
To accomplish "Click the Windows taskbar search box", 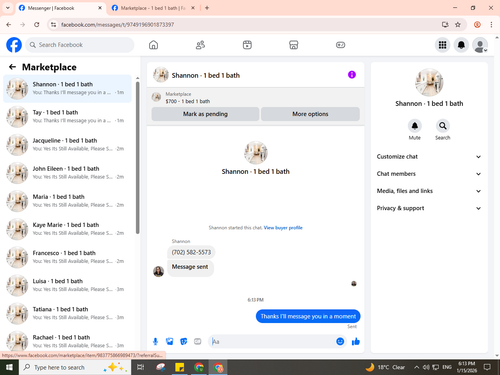I will (x=75, y=367).
